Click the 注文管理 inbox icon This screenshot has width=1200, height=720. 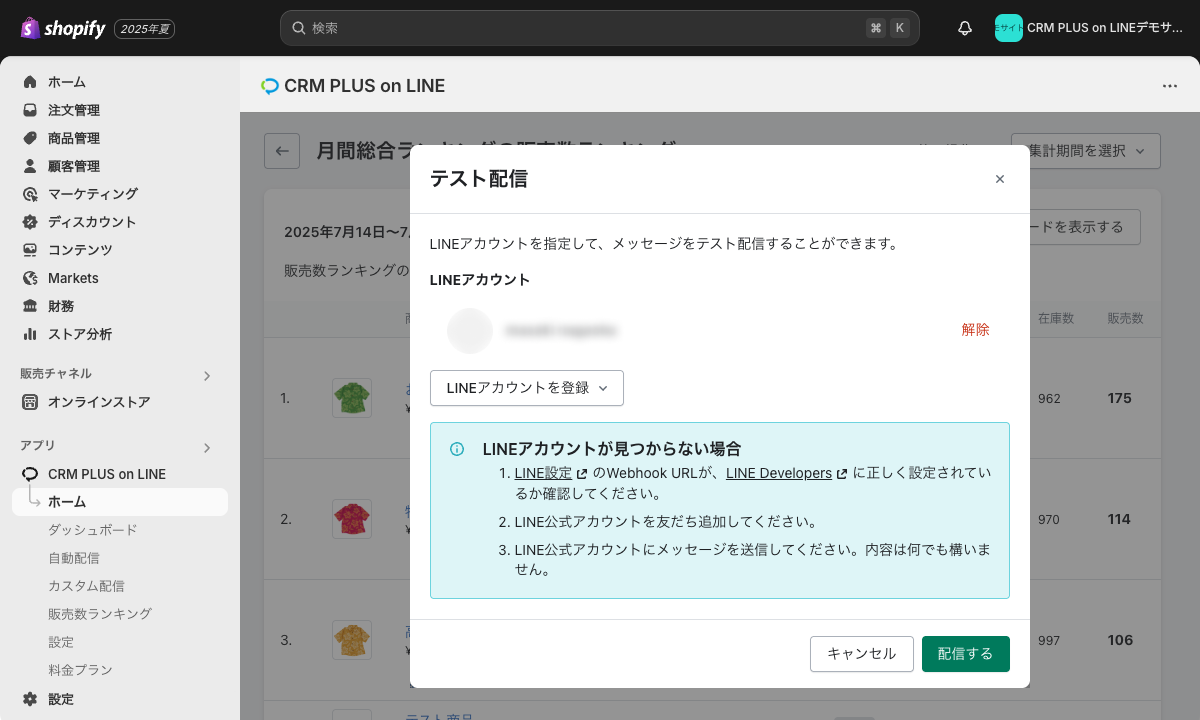tap(30, 110)
